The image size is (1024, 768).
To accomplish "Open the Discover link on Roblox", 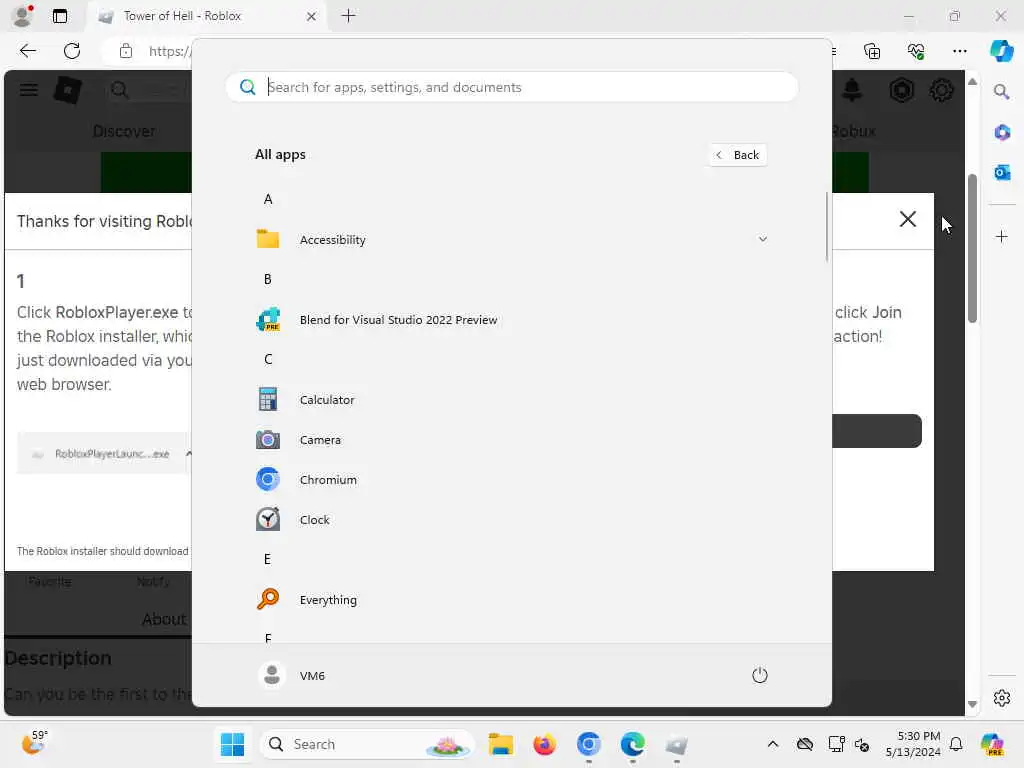I will click(124, 131).
